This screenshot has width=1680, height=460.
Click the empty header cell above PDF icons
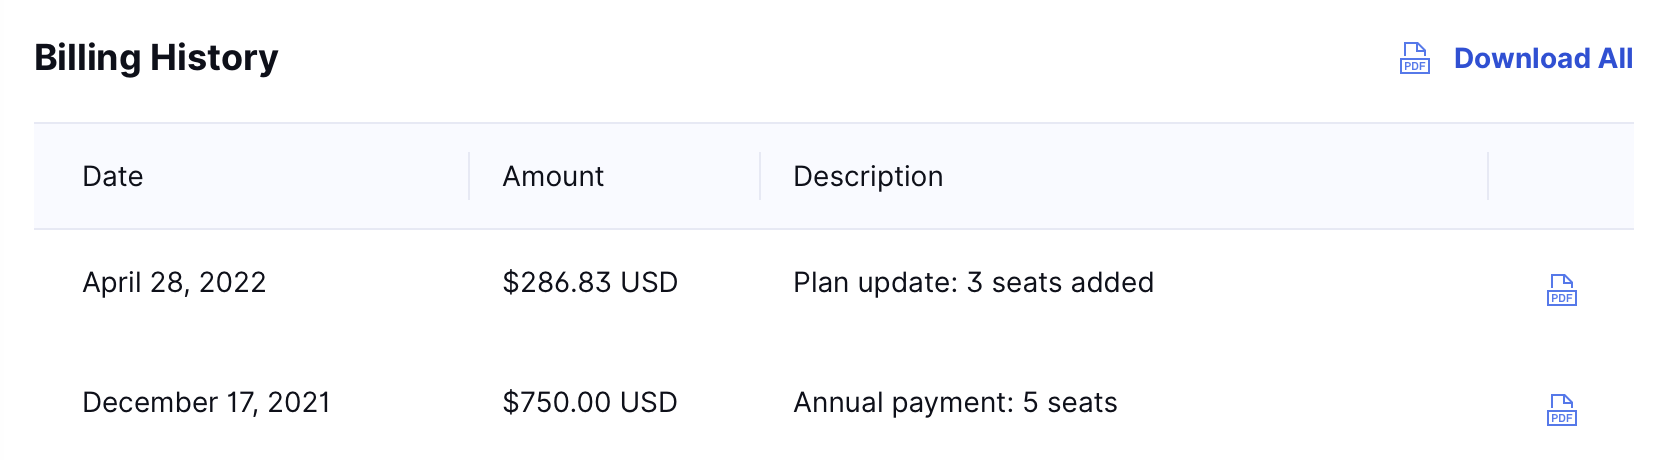click(x=1560, y=176)
